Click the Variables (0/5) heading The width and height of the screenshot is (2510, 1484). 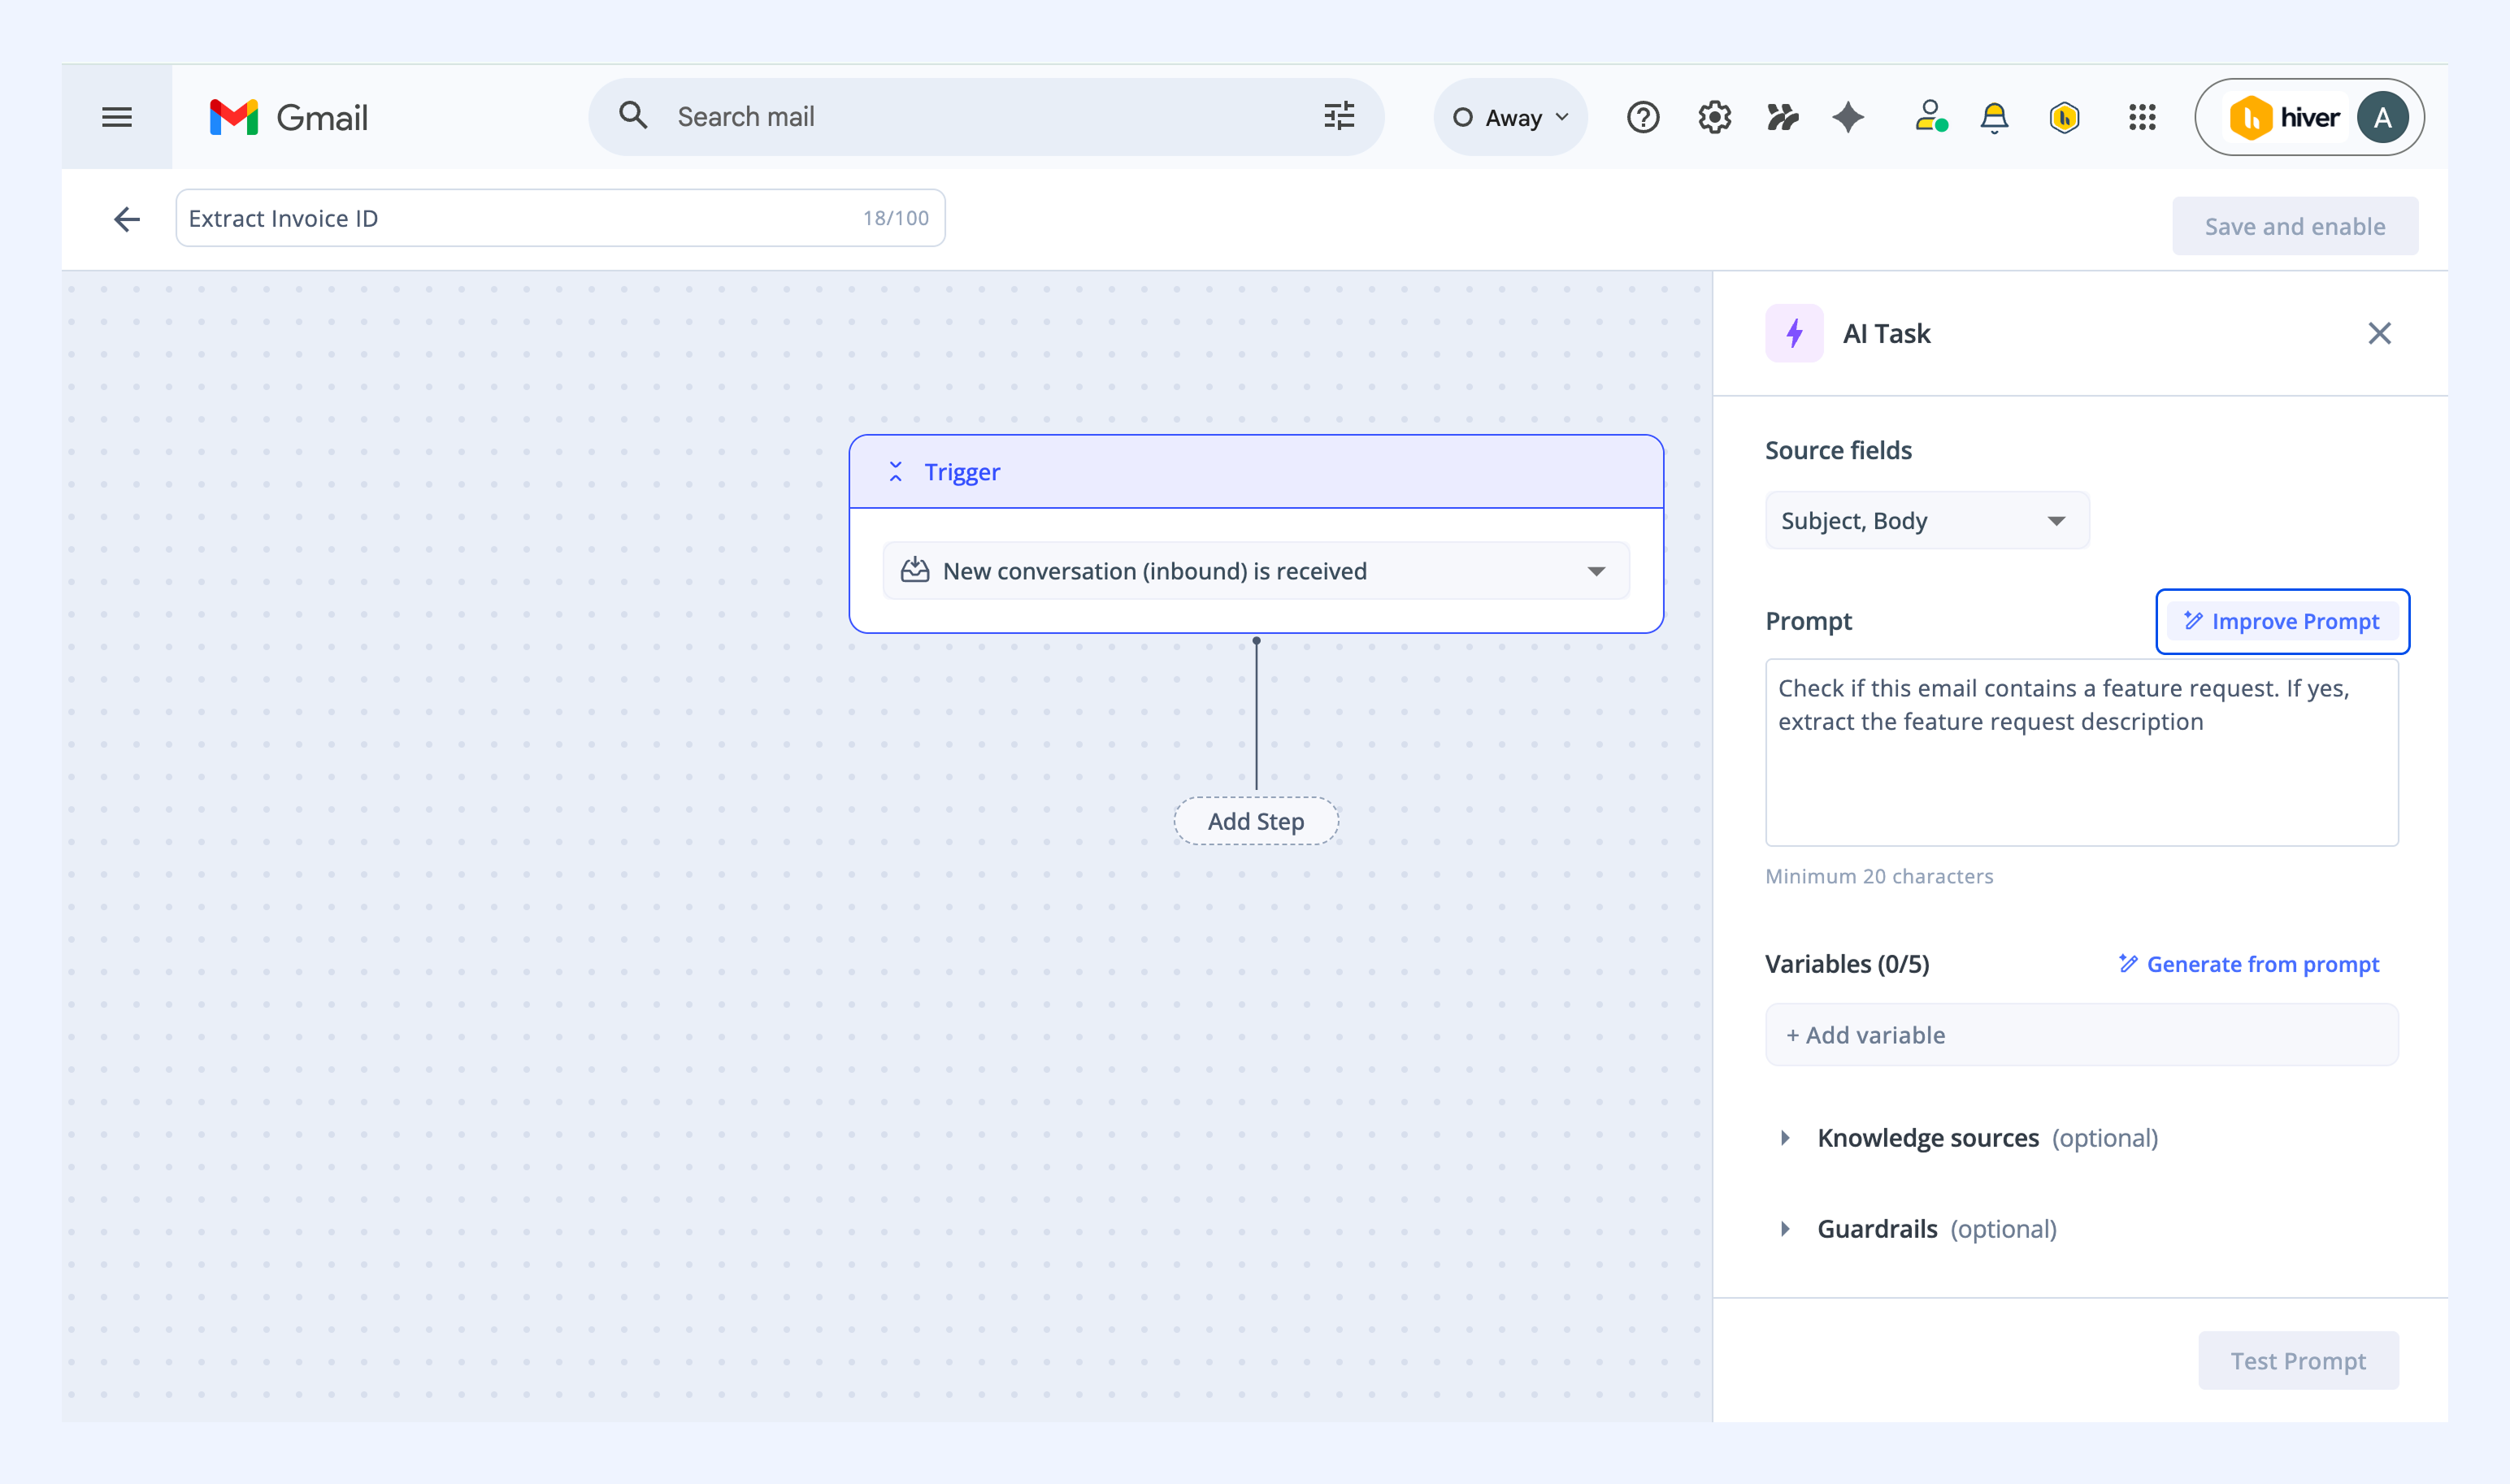(x=1847, y=964)
